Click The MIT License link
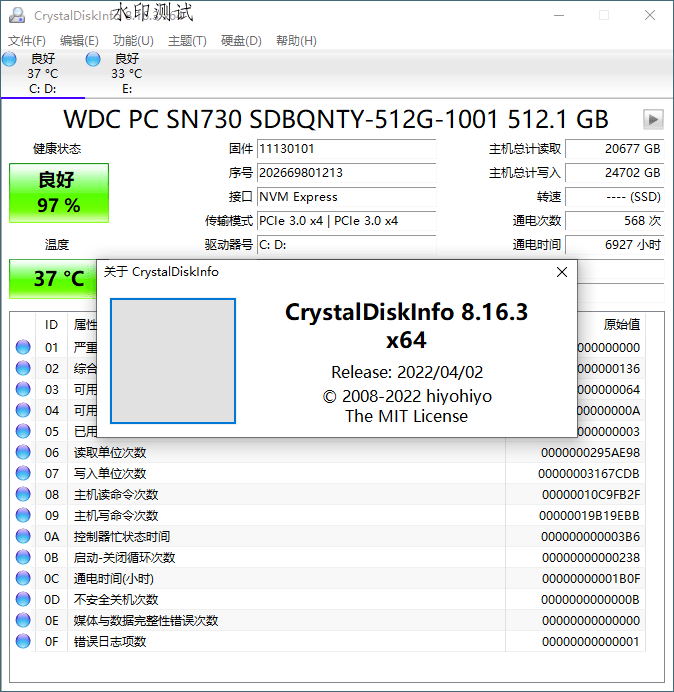 407,416
